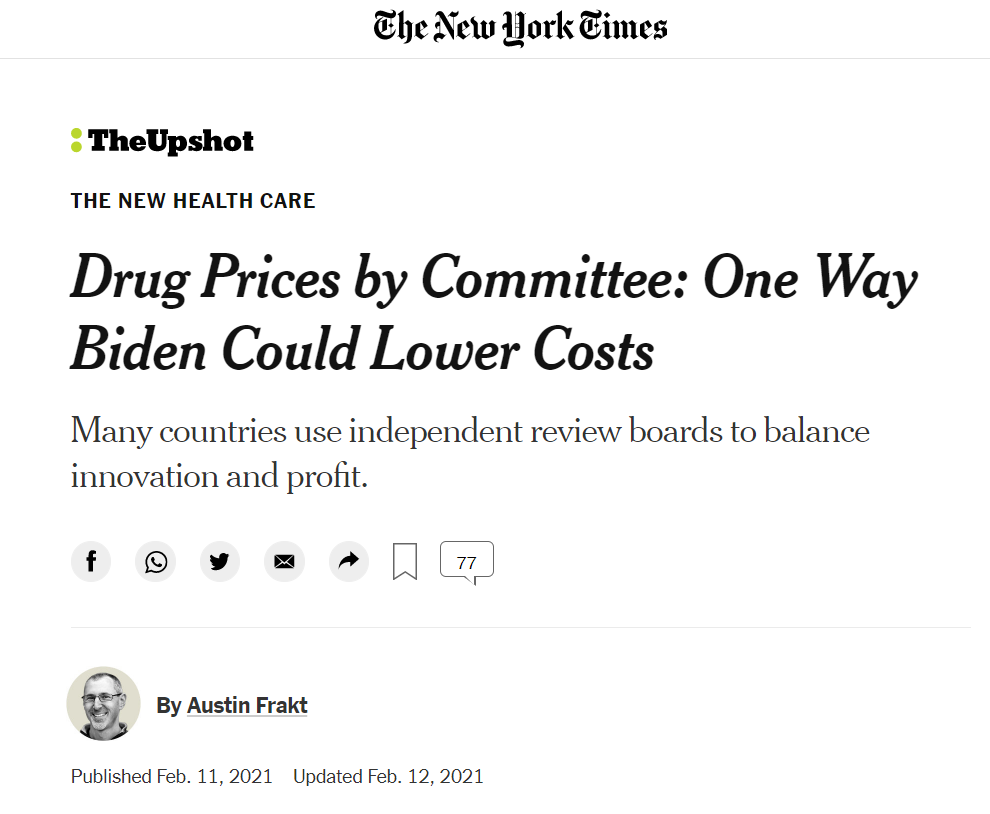This screenshot has width=990, height=814.
Task: Open THE NEW HEALTH CARE section link
Action: (x=193, y=201)
